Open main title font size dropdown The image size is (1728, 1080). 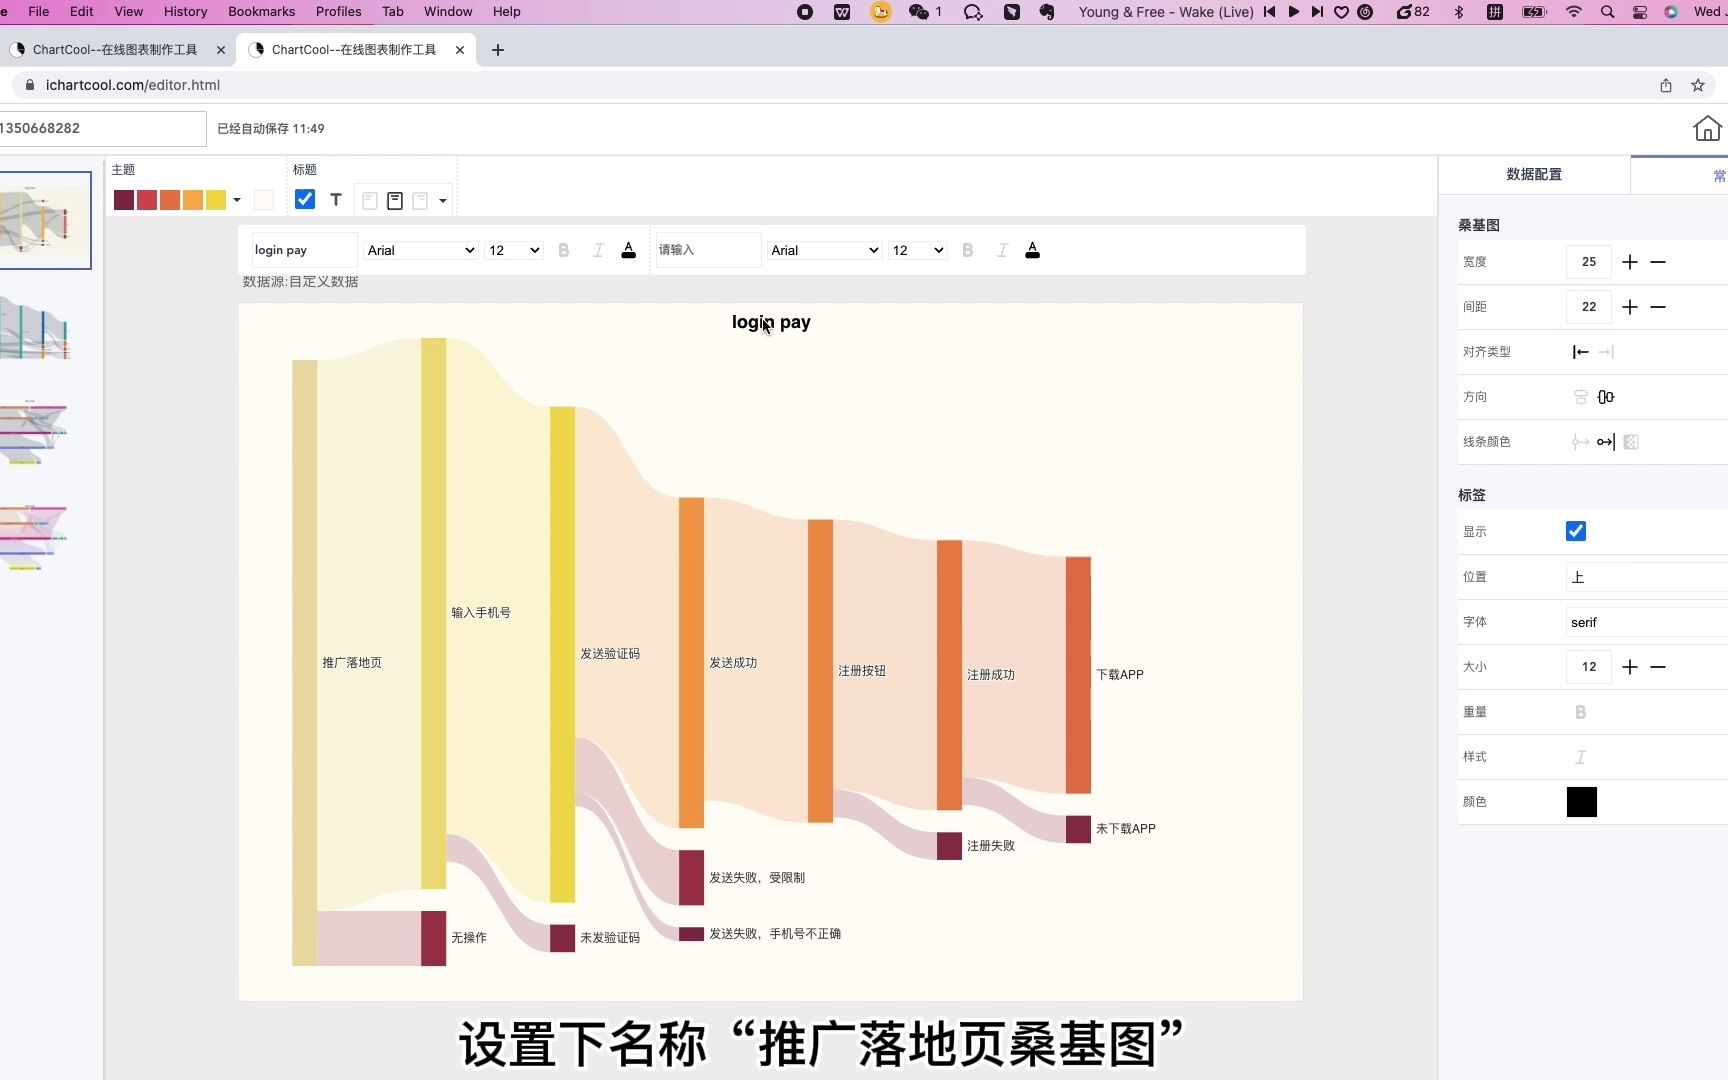(x=514, y=250)
